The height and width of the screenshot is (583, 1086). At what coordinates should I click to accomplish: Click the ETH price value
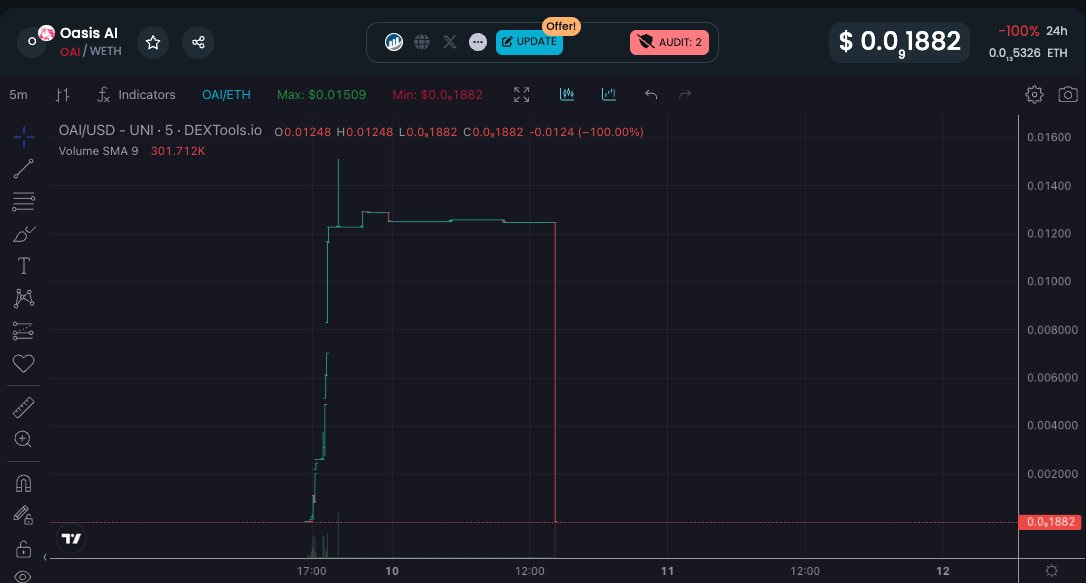[1028, 53]
